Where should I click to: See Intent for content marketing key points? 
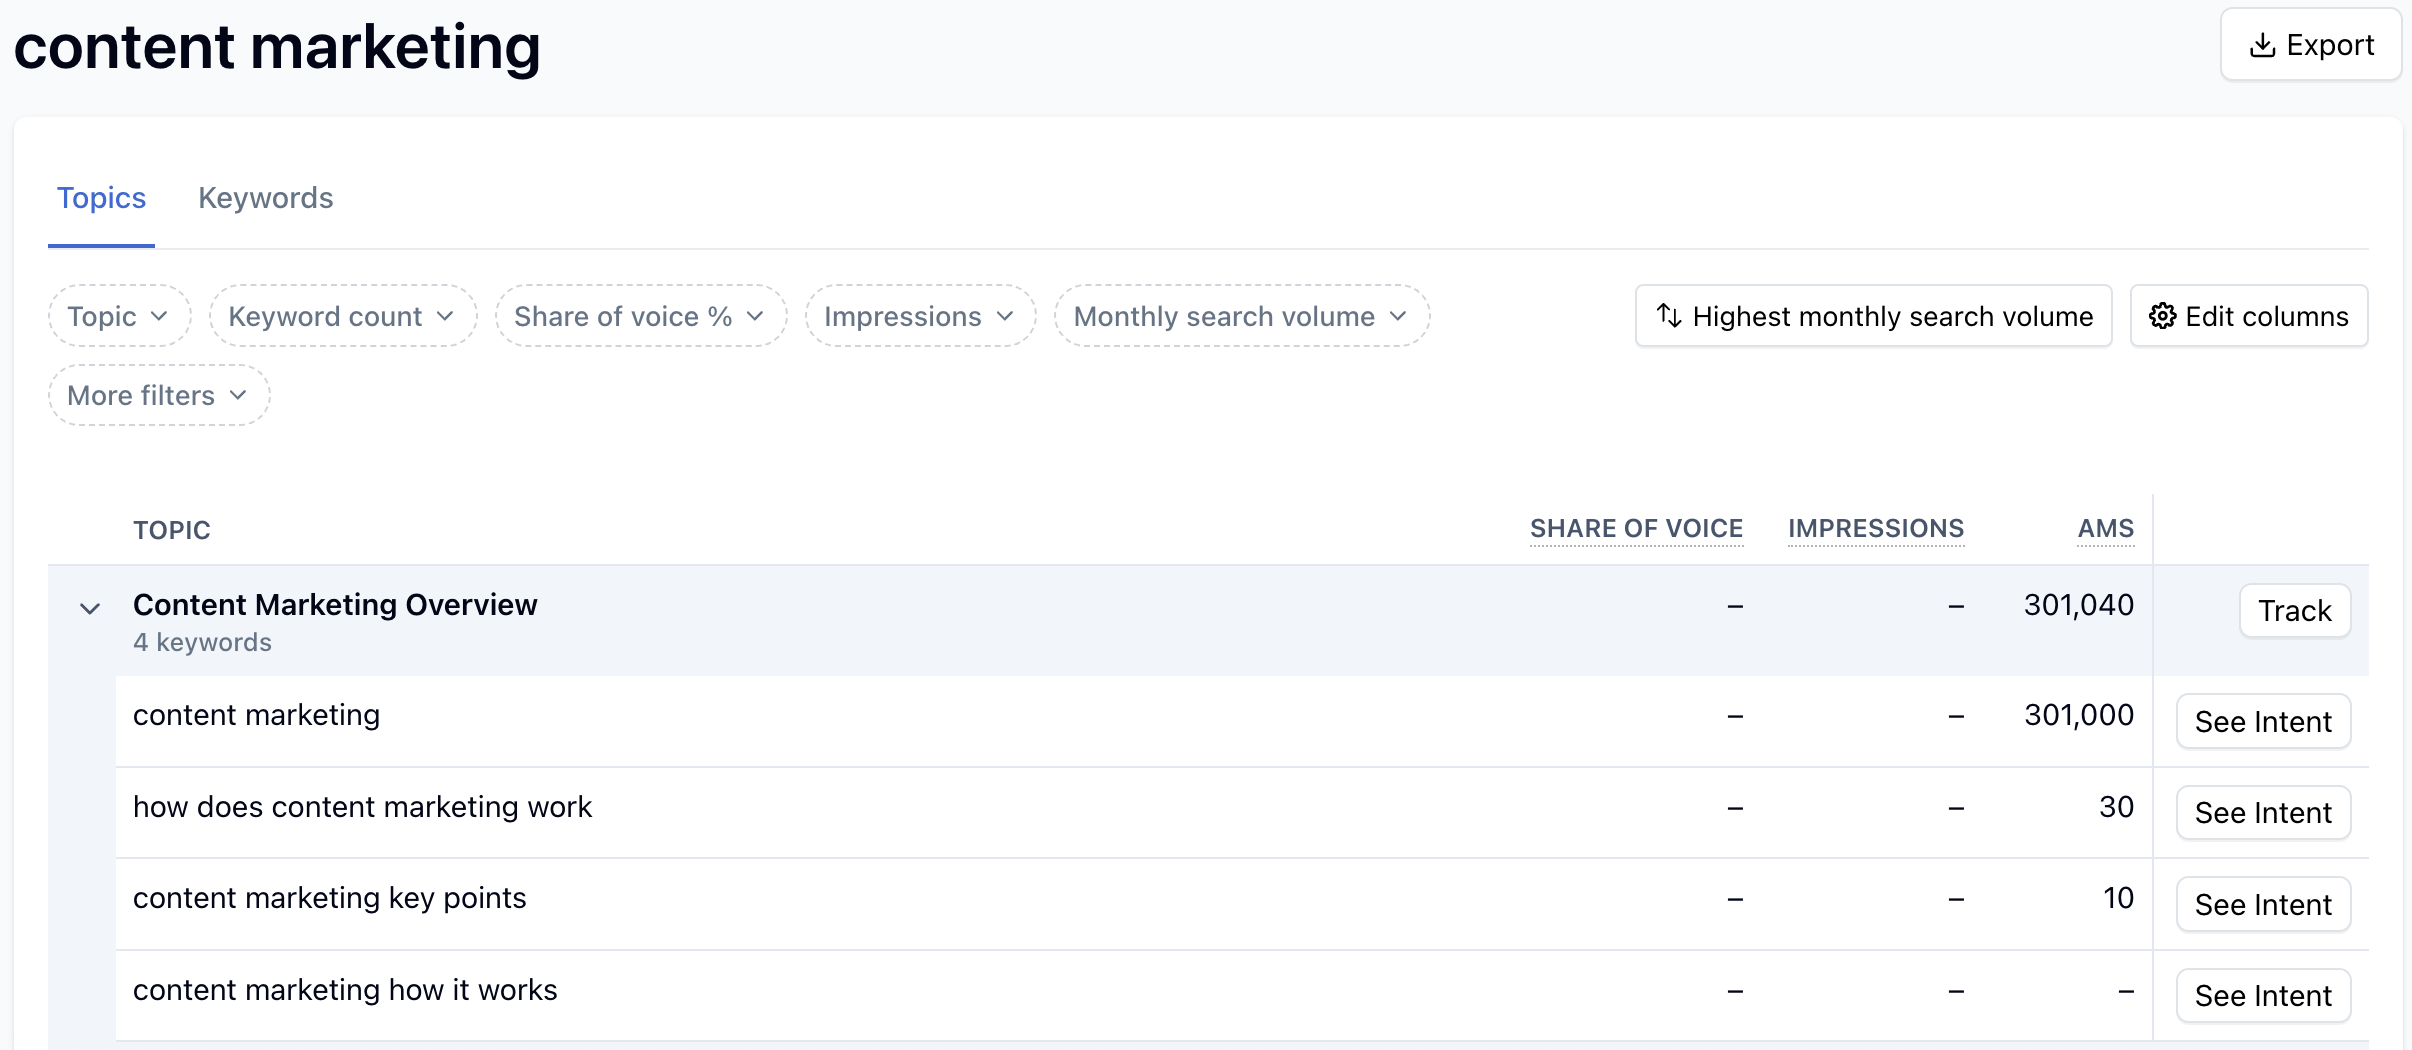pos(2262,903)
